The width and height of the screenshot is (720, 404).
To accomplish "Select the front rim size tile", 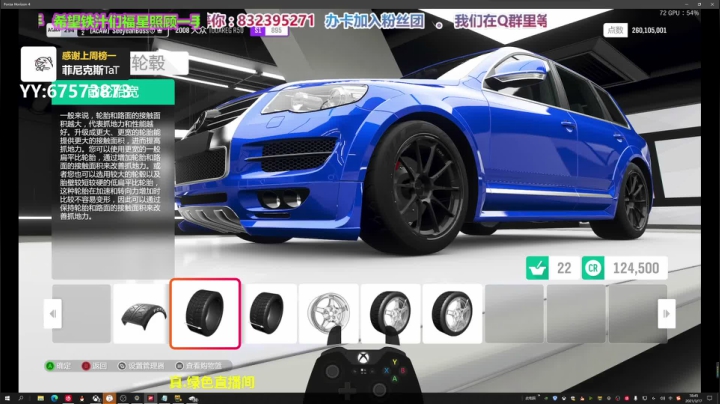I will [390, 314].
